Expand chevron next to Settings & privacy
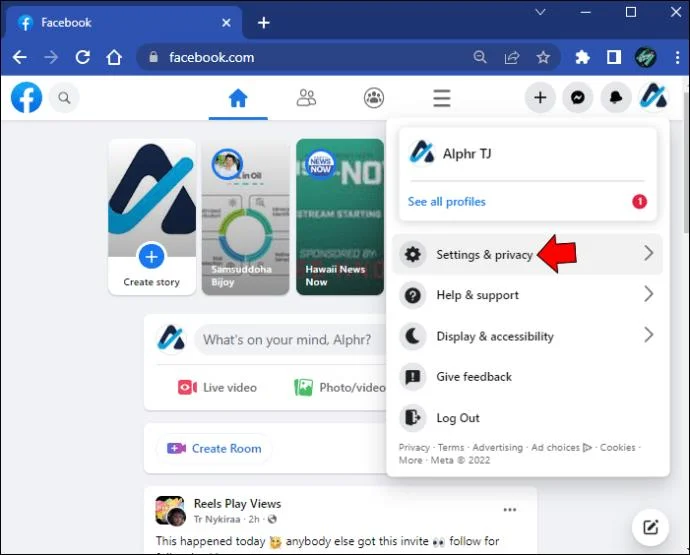The image size is (690, 555). coord(649,254)
